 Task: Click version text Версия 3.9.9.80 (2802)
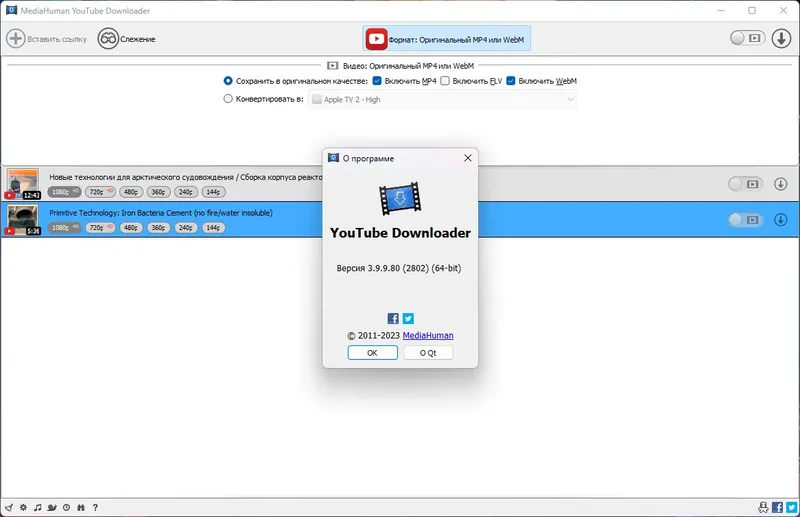tap(399, 268)
